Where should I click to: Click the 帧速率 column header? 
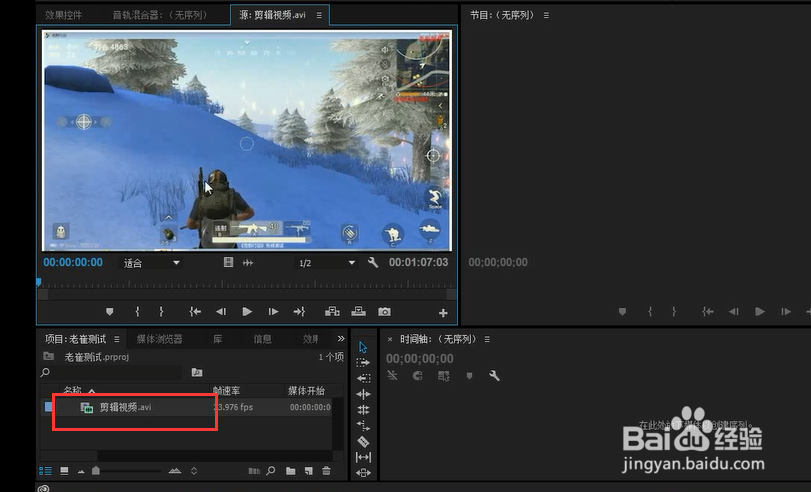tap(227, 390)
